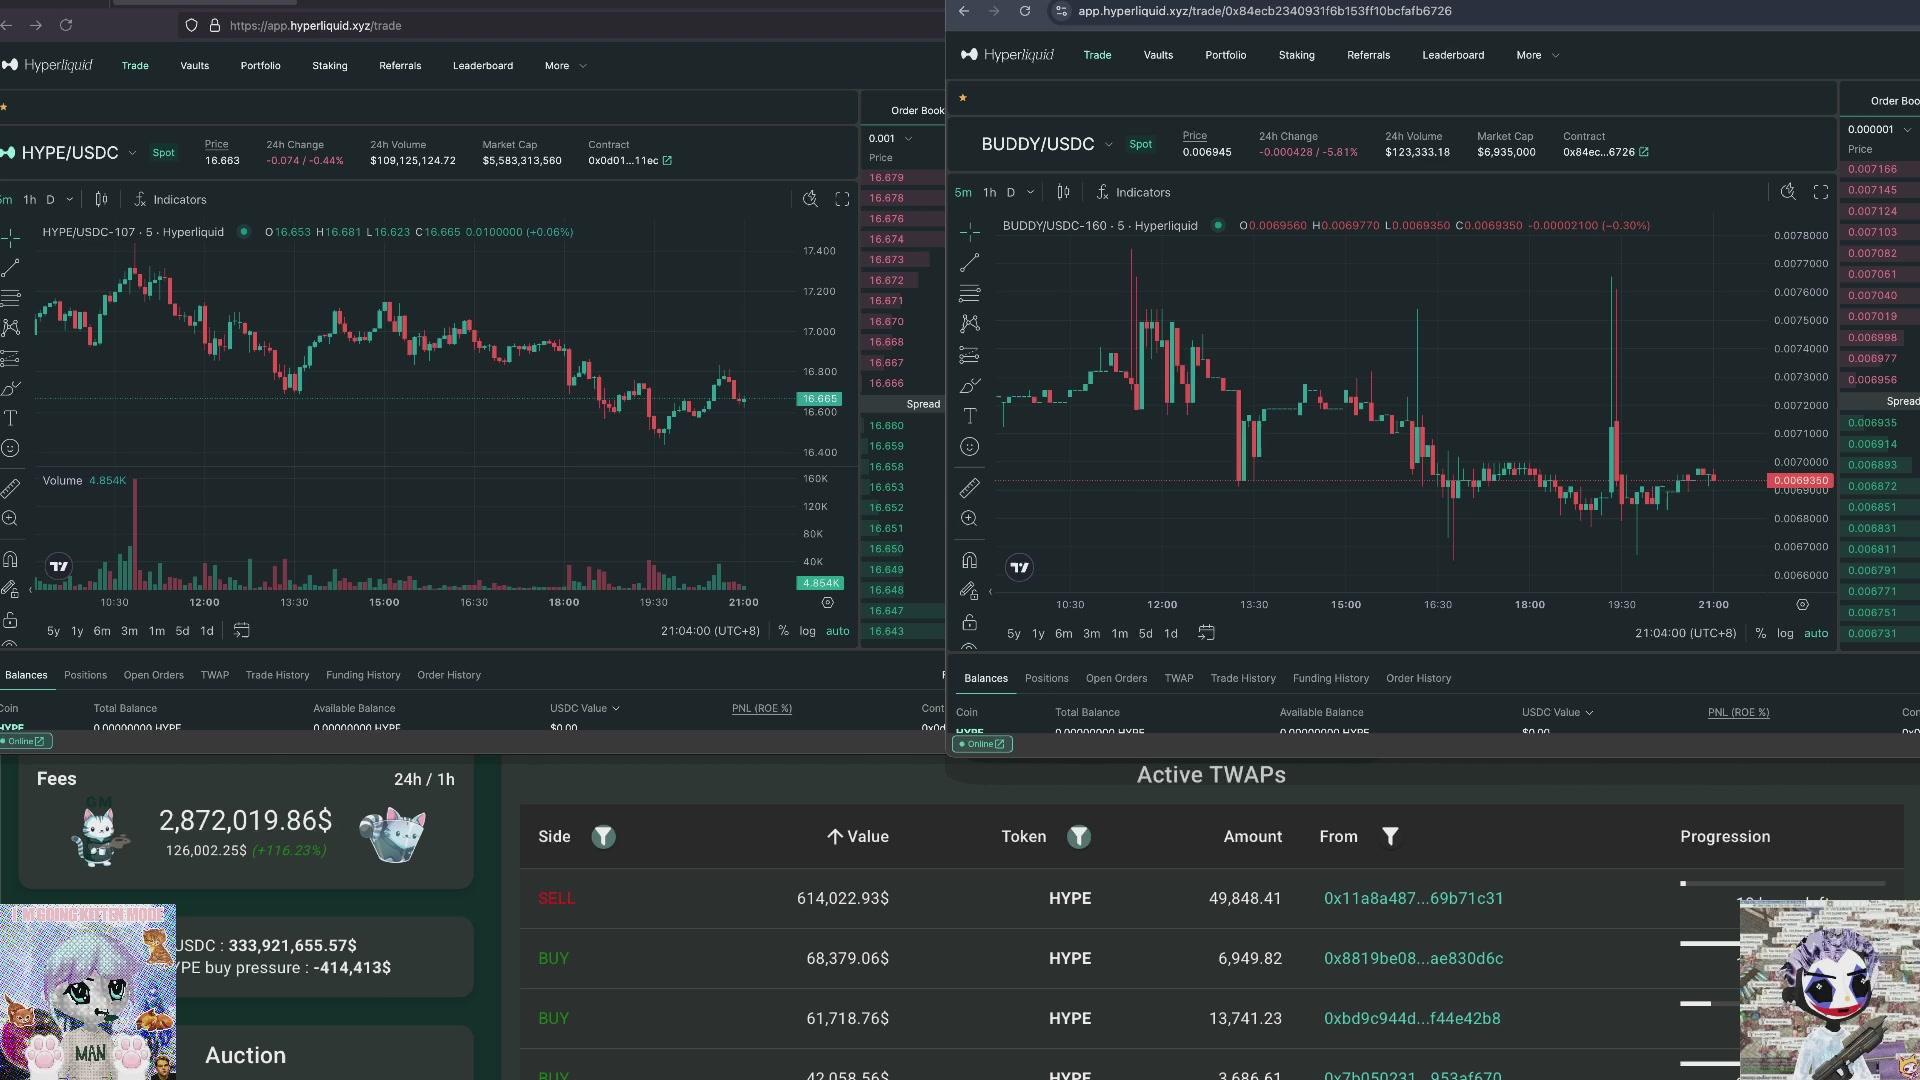Open Portfolio in the right window navigation
The height and width of the screenshot is (1080, 1920).
(x=1225, y=55)
